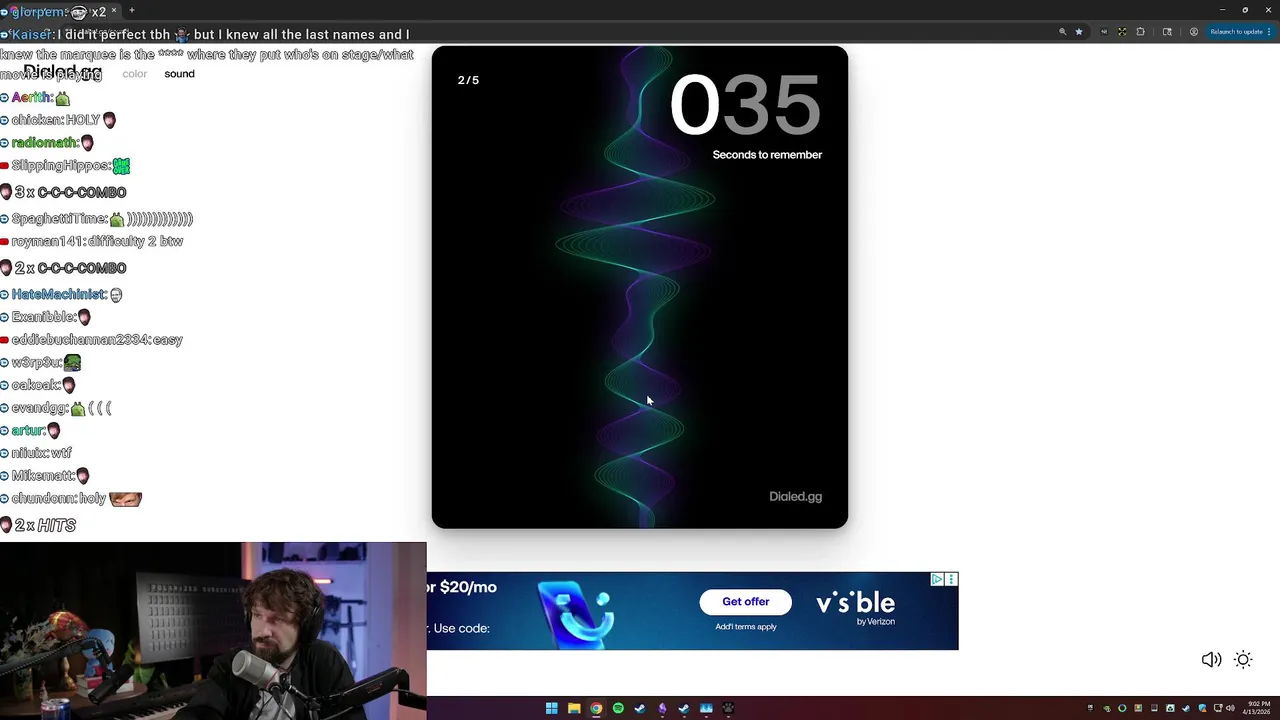1280x720 pixels.
Task: Open the system tray volume icon
Action: coord(1232,708)
